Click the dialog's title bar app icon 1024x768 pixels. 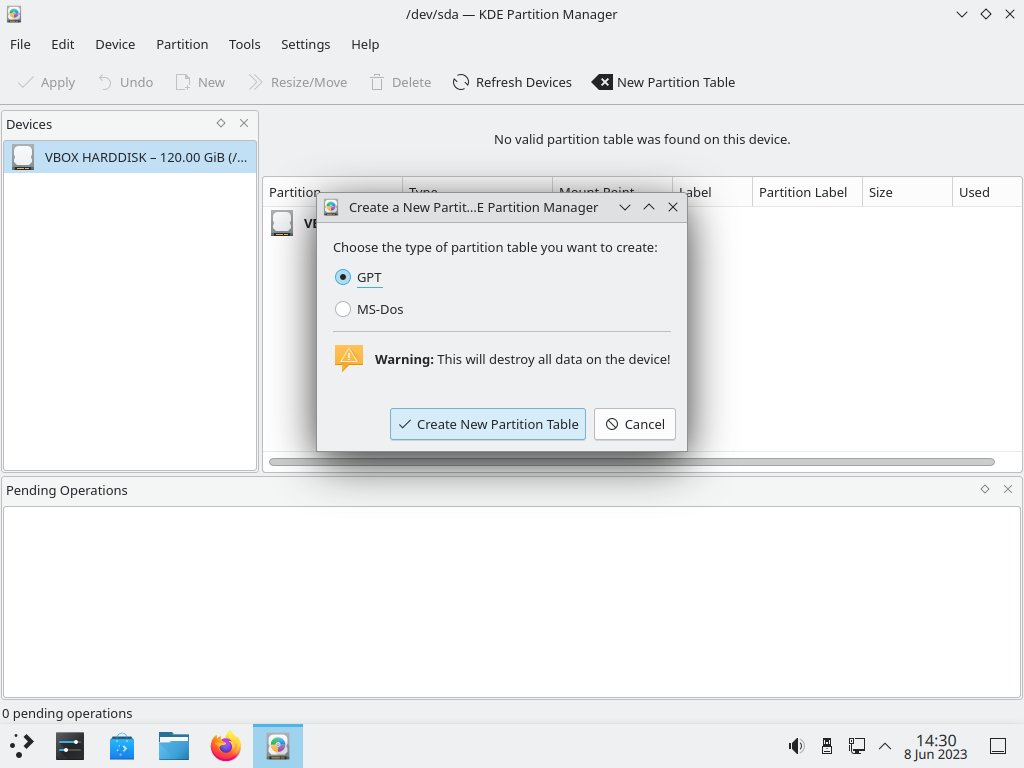coord(331,207)
